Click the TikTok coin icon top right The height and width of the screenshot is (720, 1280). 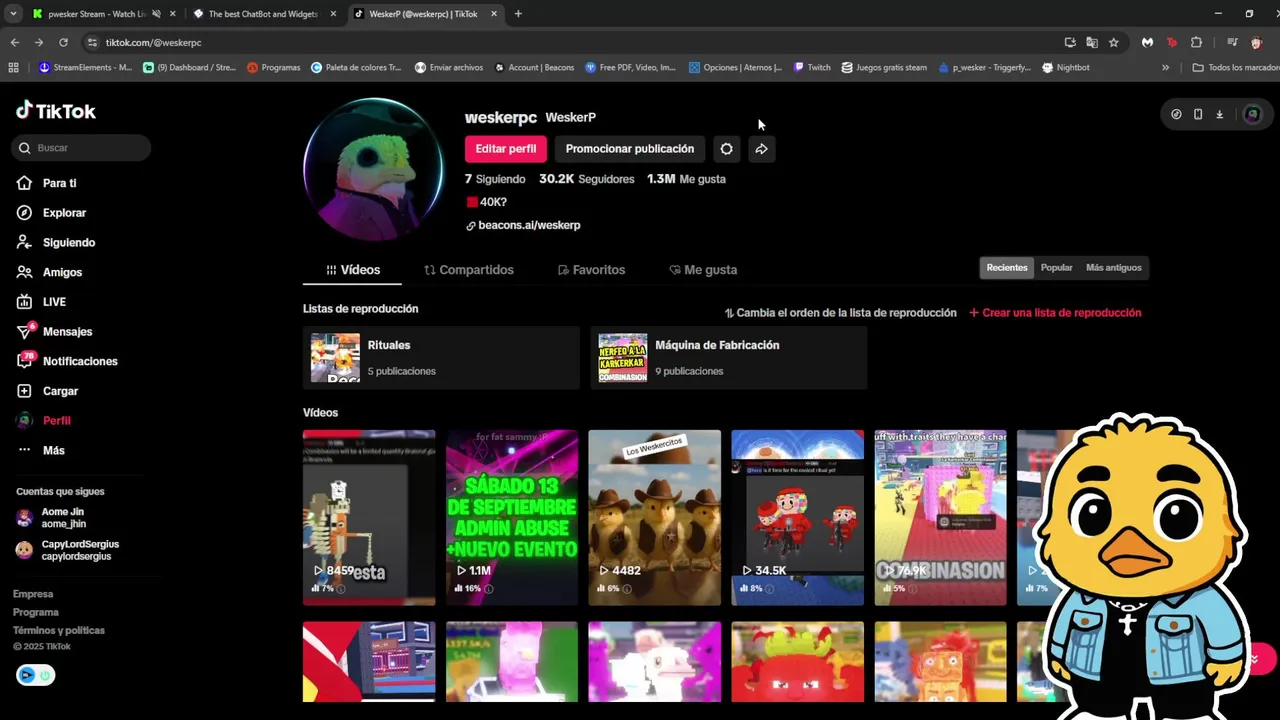click(x=1176, y=114)
